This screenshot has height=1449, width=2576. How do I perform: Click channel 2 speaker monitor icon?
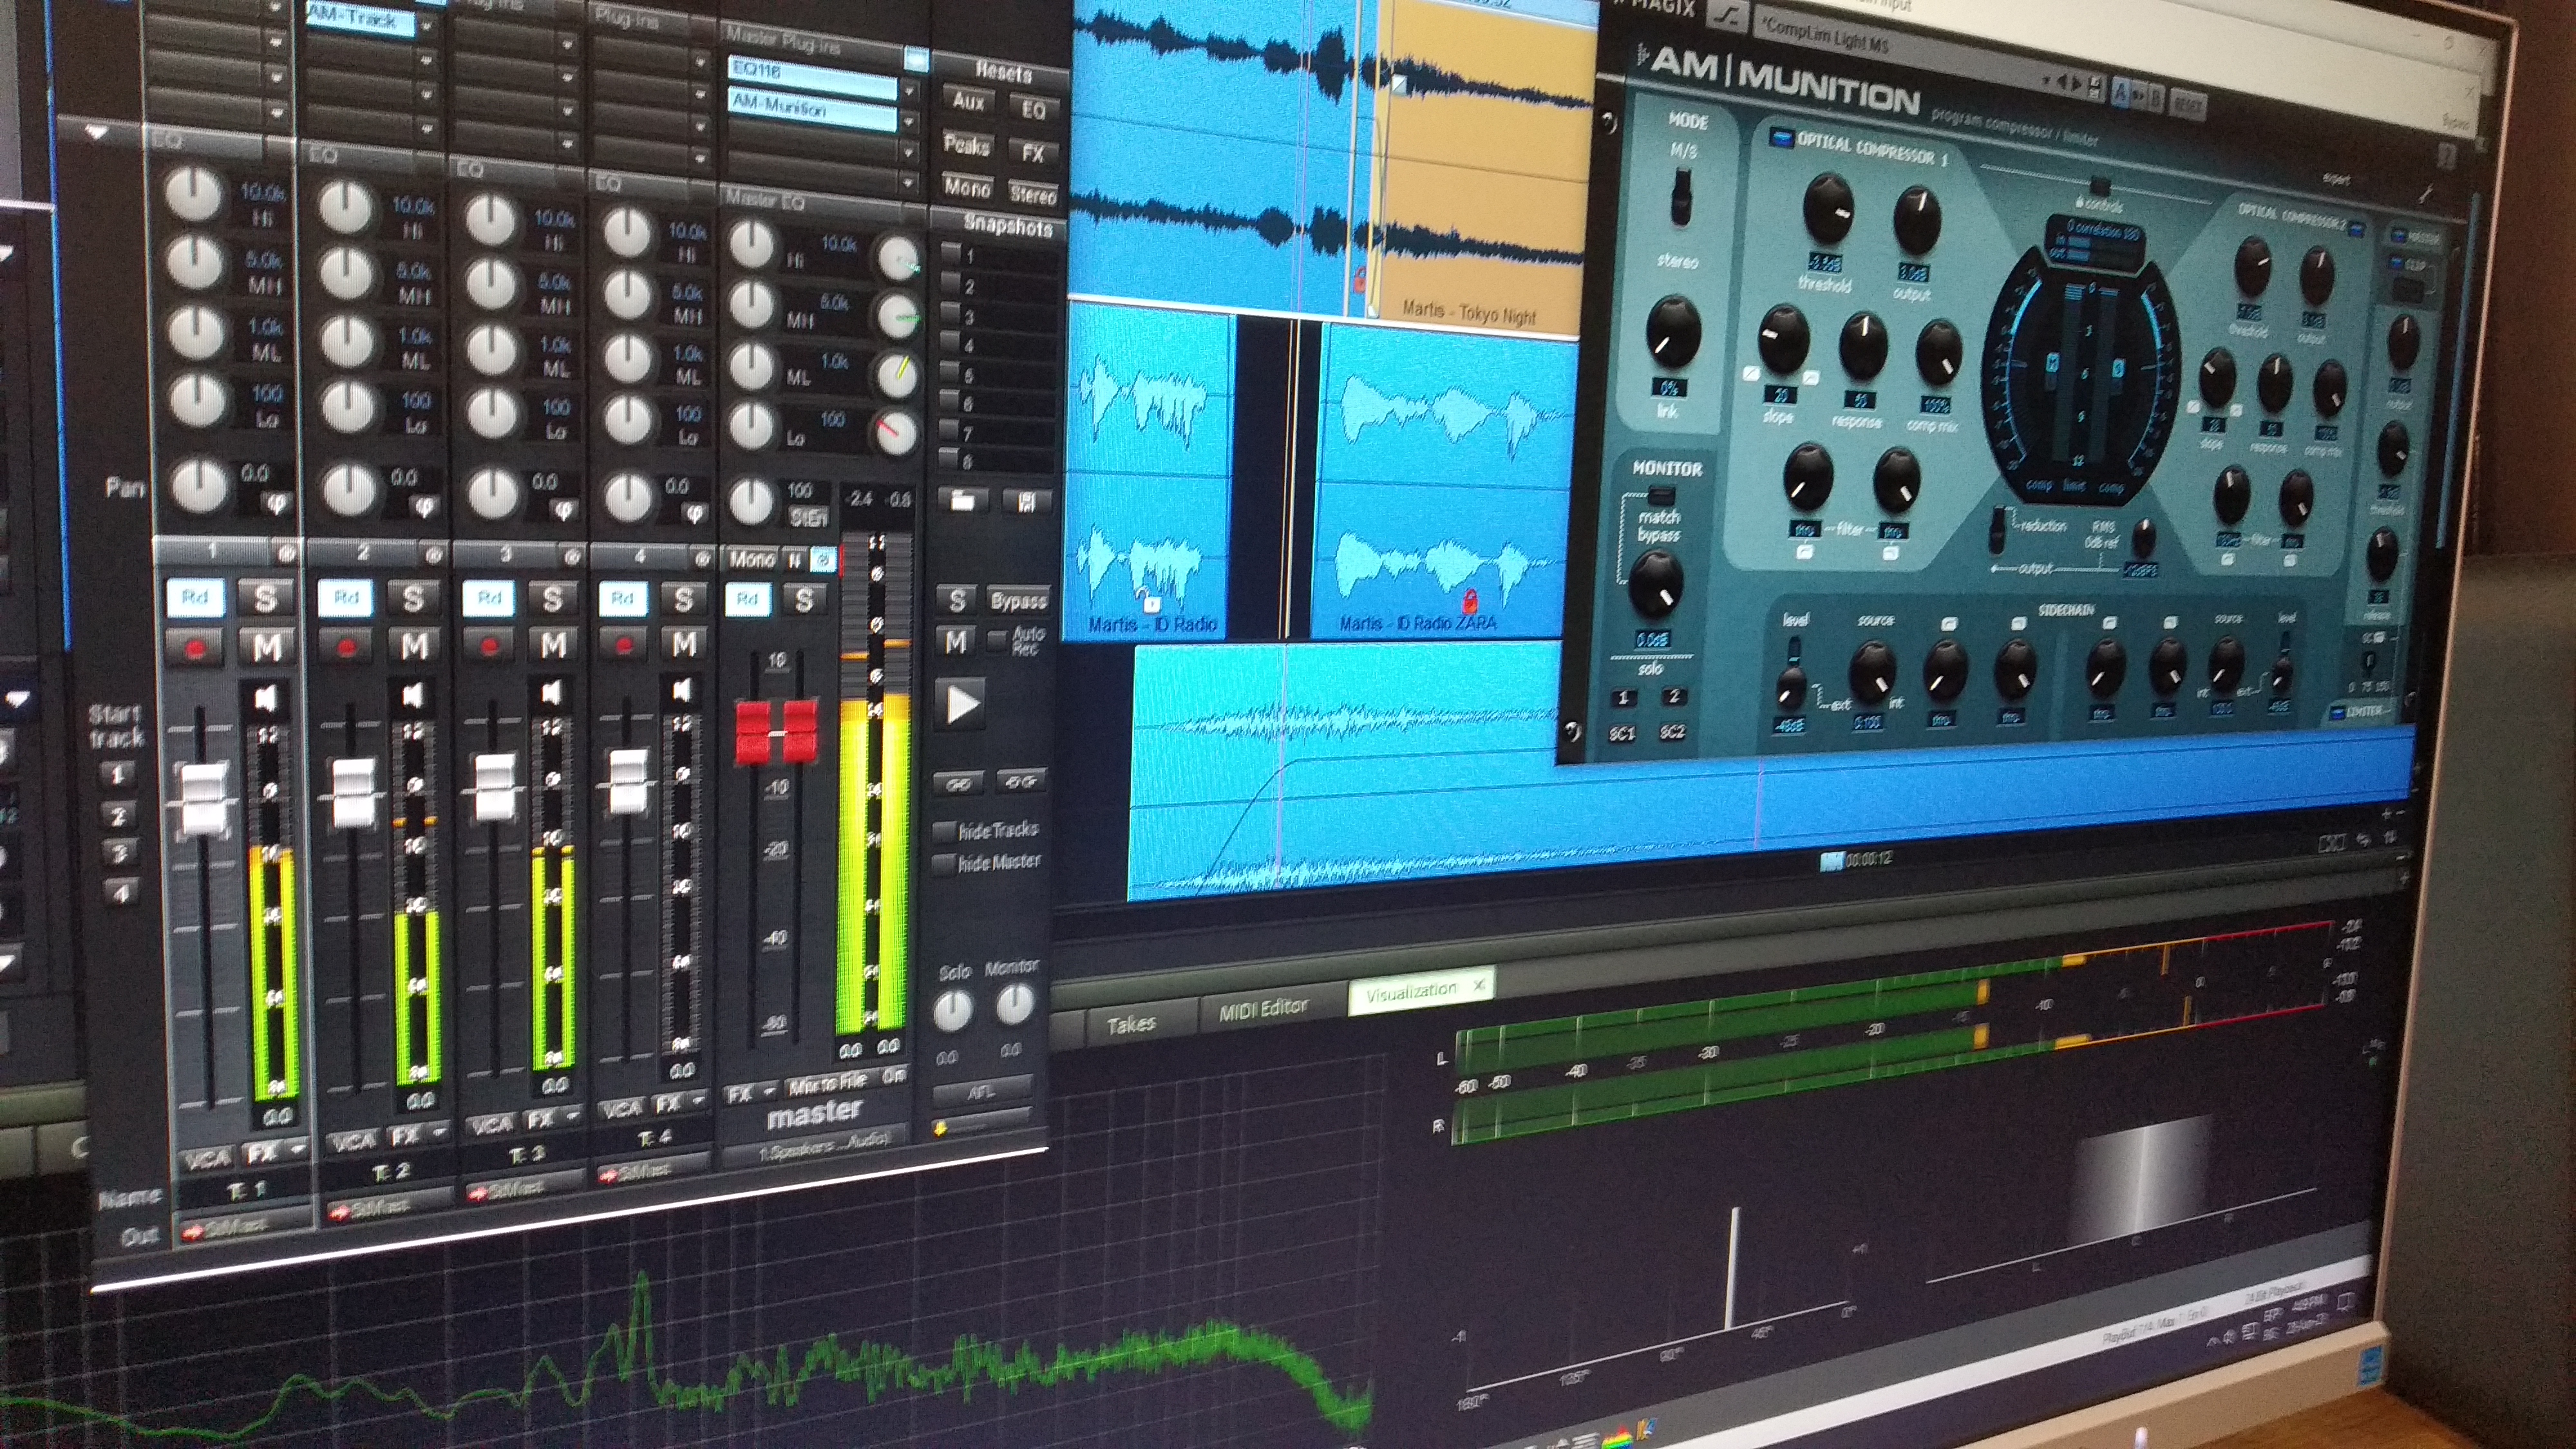[413, 694]
